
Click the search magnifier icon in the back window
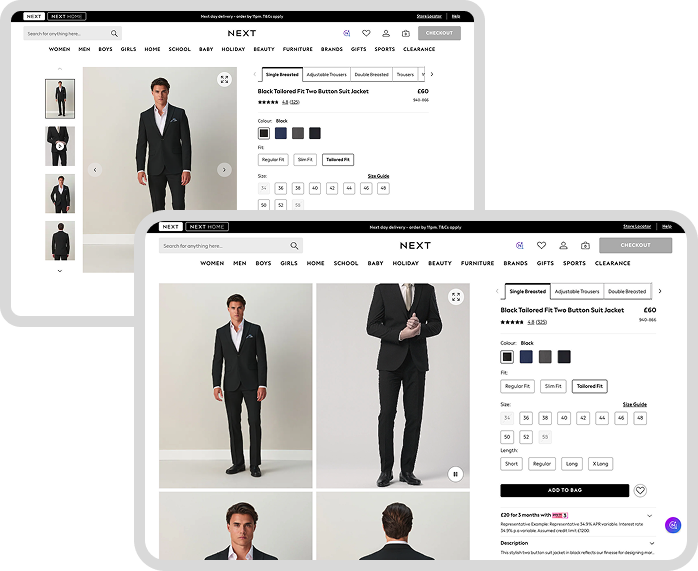(x=114, y=33)
